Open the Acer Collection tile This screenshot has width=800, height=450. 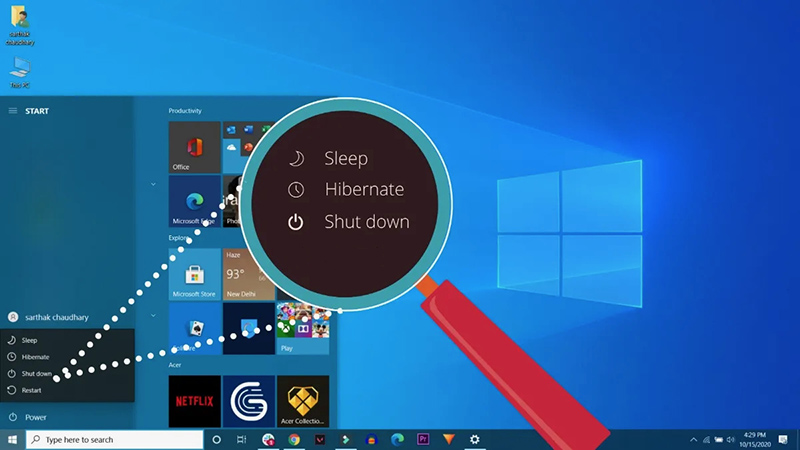[x=303, y=401]
